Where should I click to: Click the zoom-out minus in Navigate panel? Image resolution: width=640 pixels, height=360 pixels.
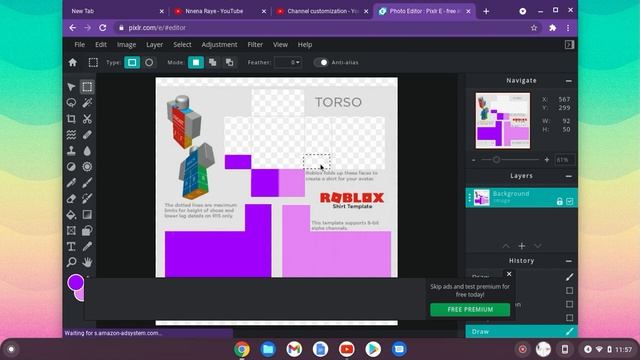473,160
